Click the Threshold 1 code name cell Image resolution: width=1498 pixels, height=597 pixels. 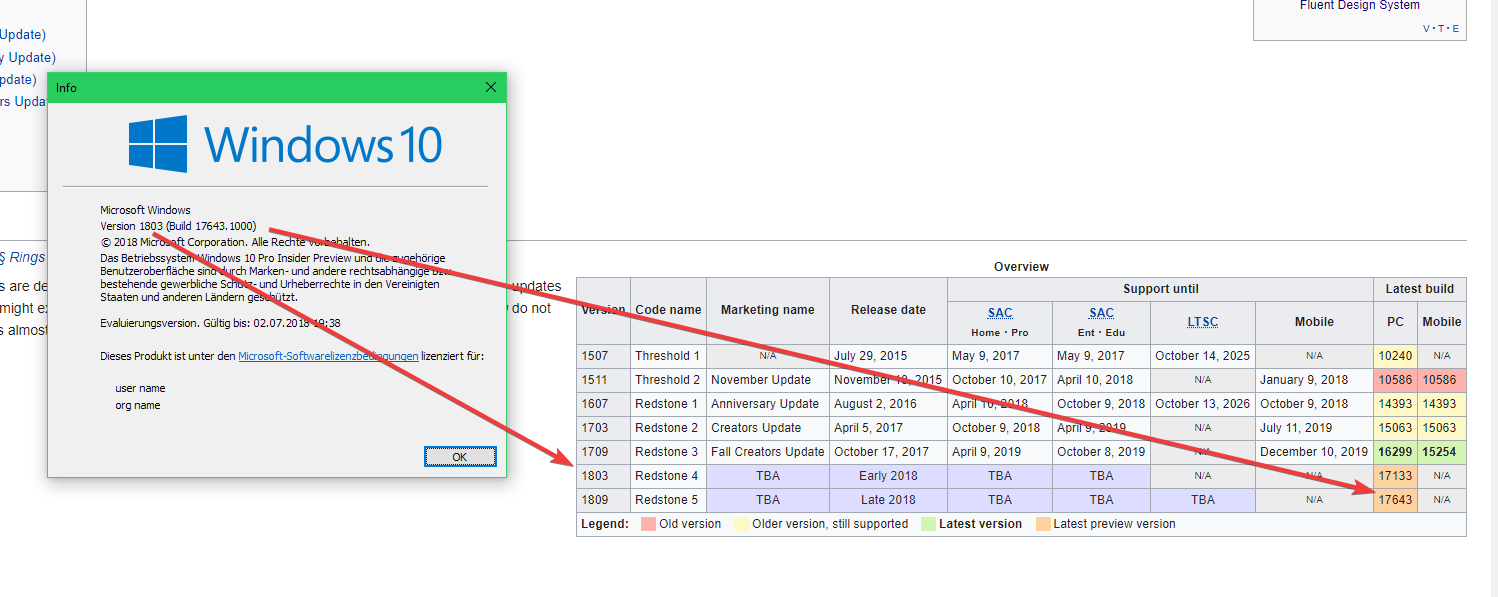coord(668,356)
